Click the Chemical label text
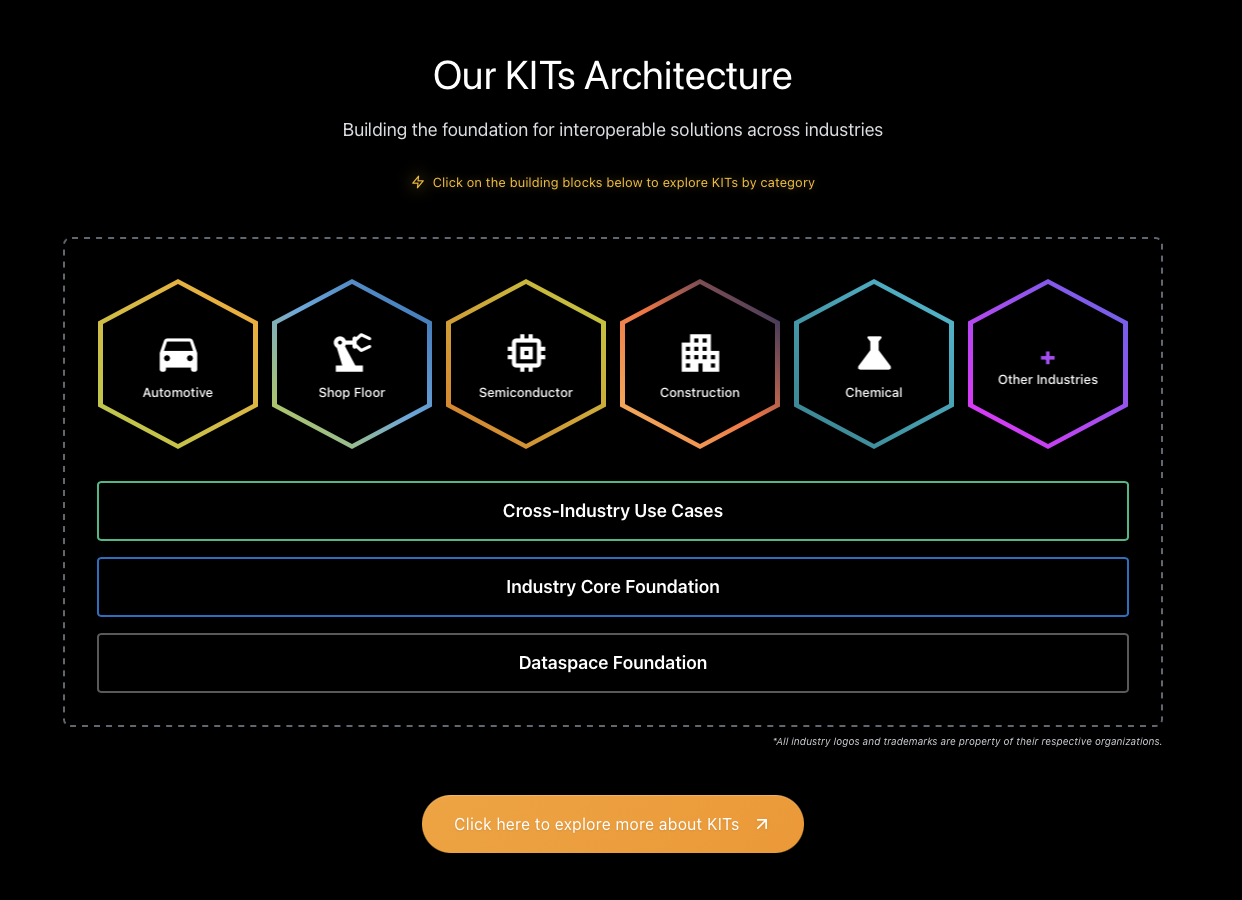This screenshot has width=1242, height=900. [x=874, y=393]
